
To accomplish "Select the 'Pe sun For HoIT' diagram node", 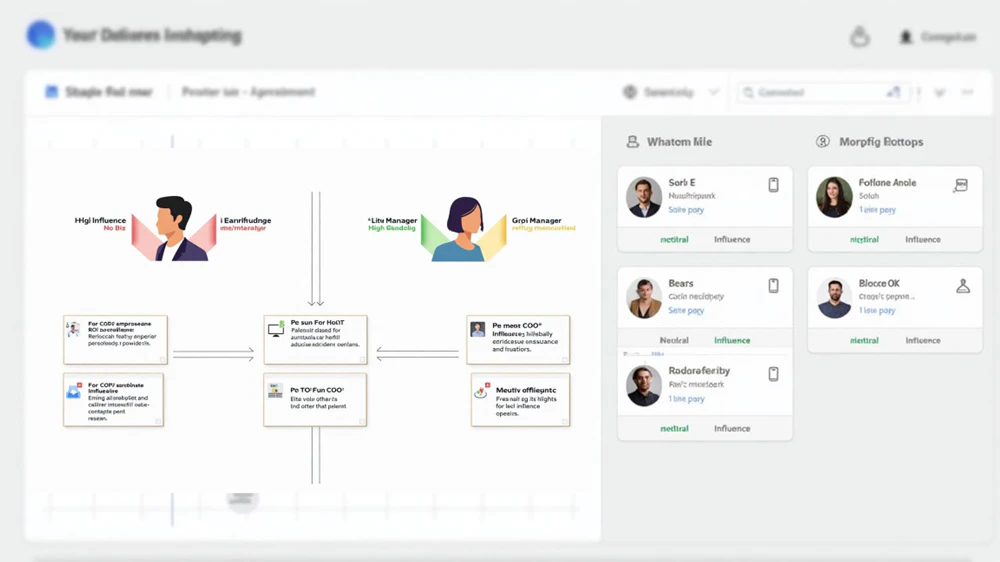I will (316, 339).
